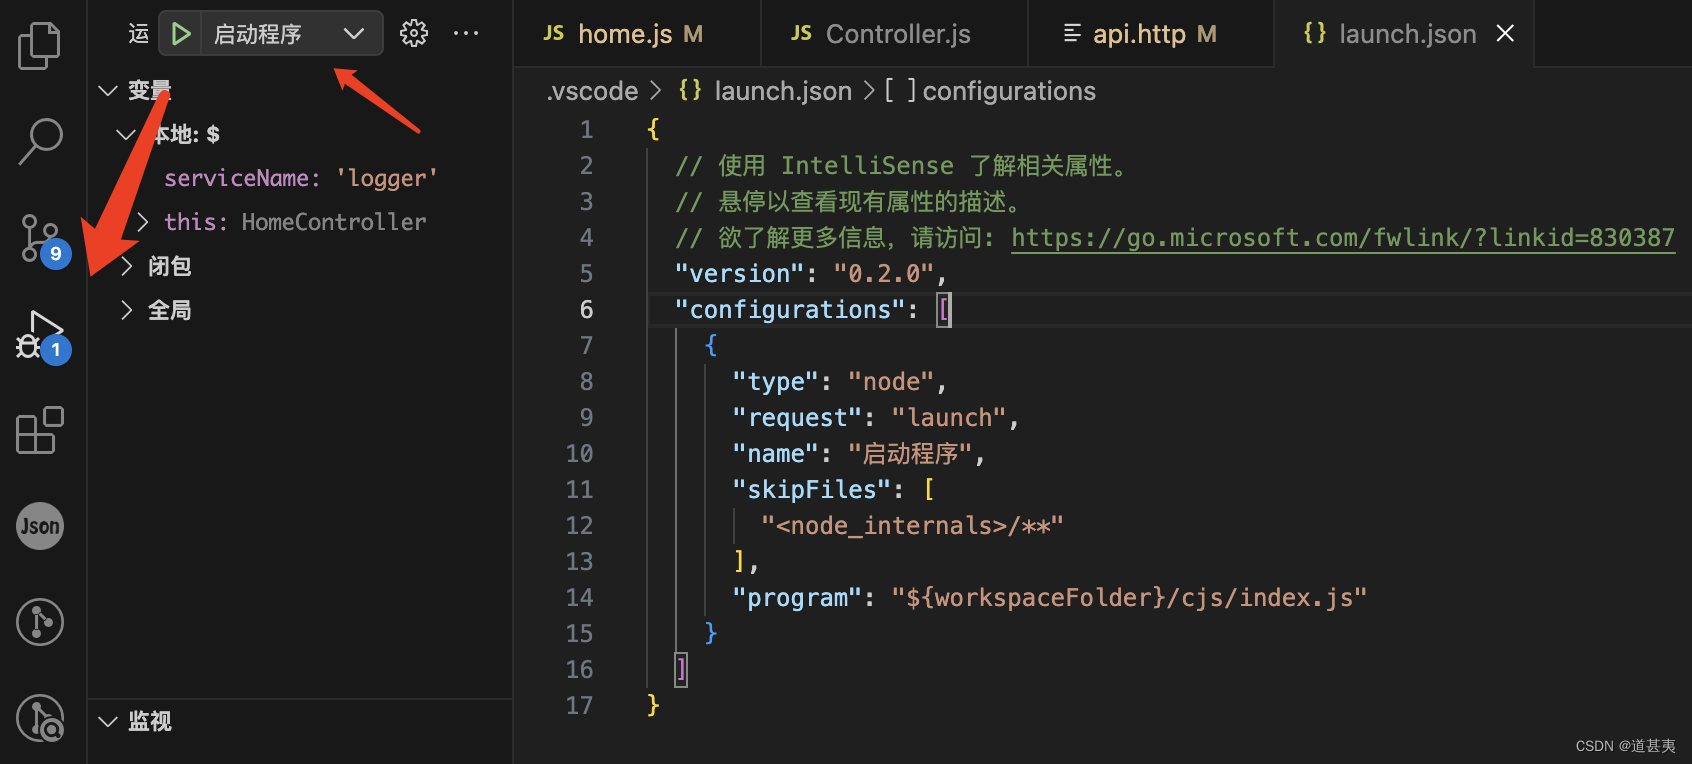Screen dimensions: 1692x764
Task: Click the IntelliSense comment on line 2
Action: [904, 165]
